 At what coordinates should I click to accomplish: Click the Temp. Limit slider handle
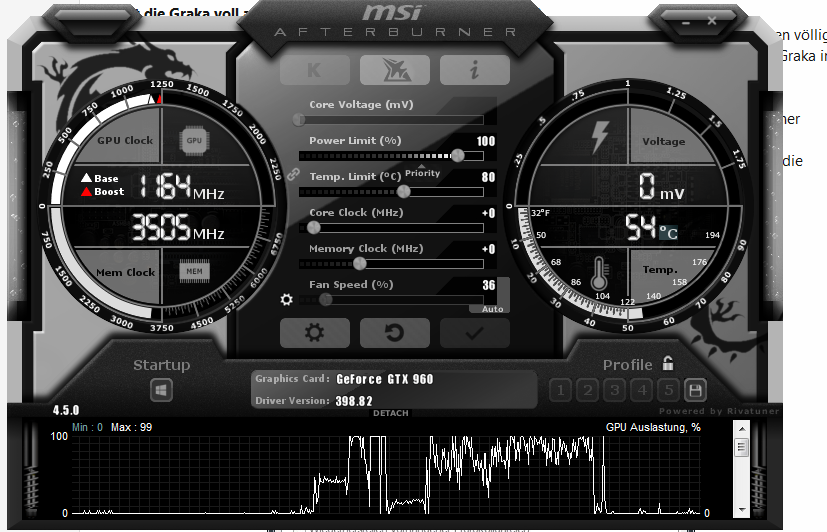click(403, 191)
